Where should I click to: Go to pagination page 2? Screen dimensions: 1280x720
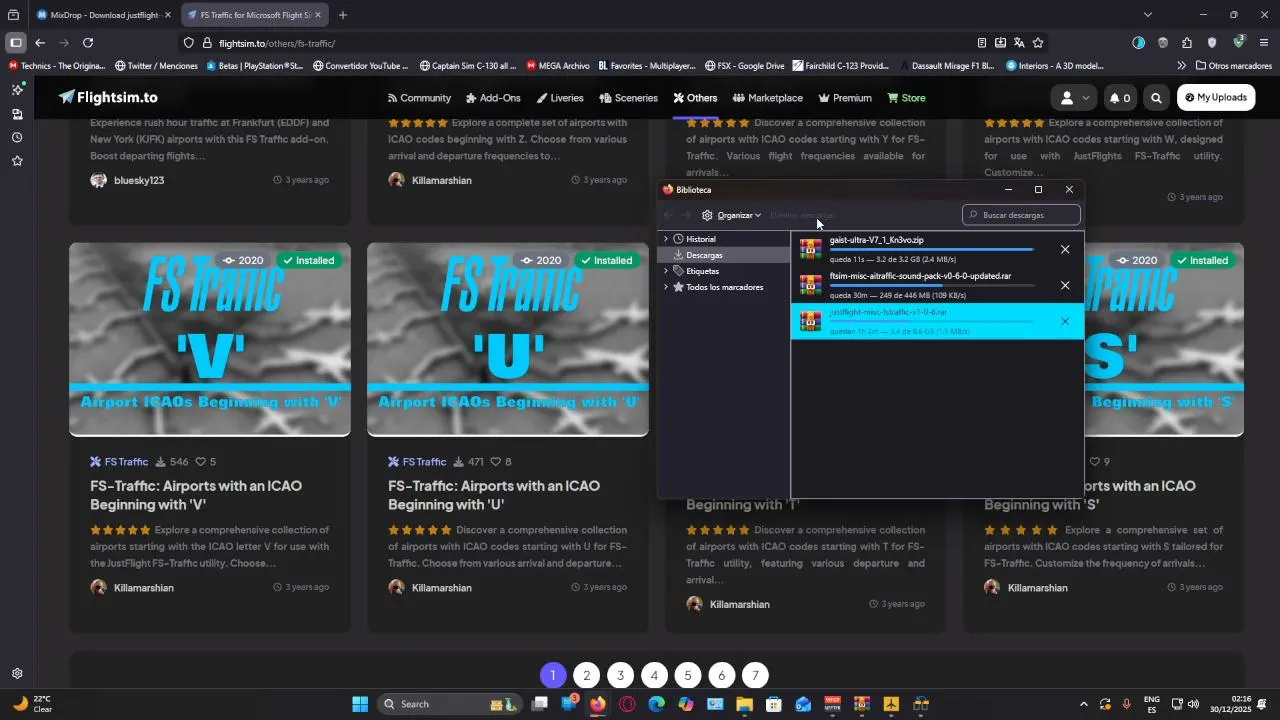coord(586,675)
